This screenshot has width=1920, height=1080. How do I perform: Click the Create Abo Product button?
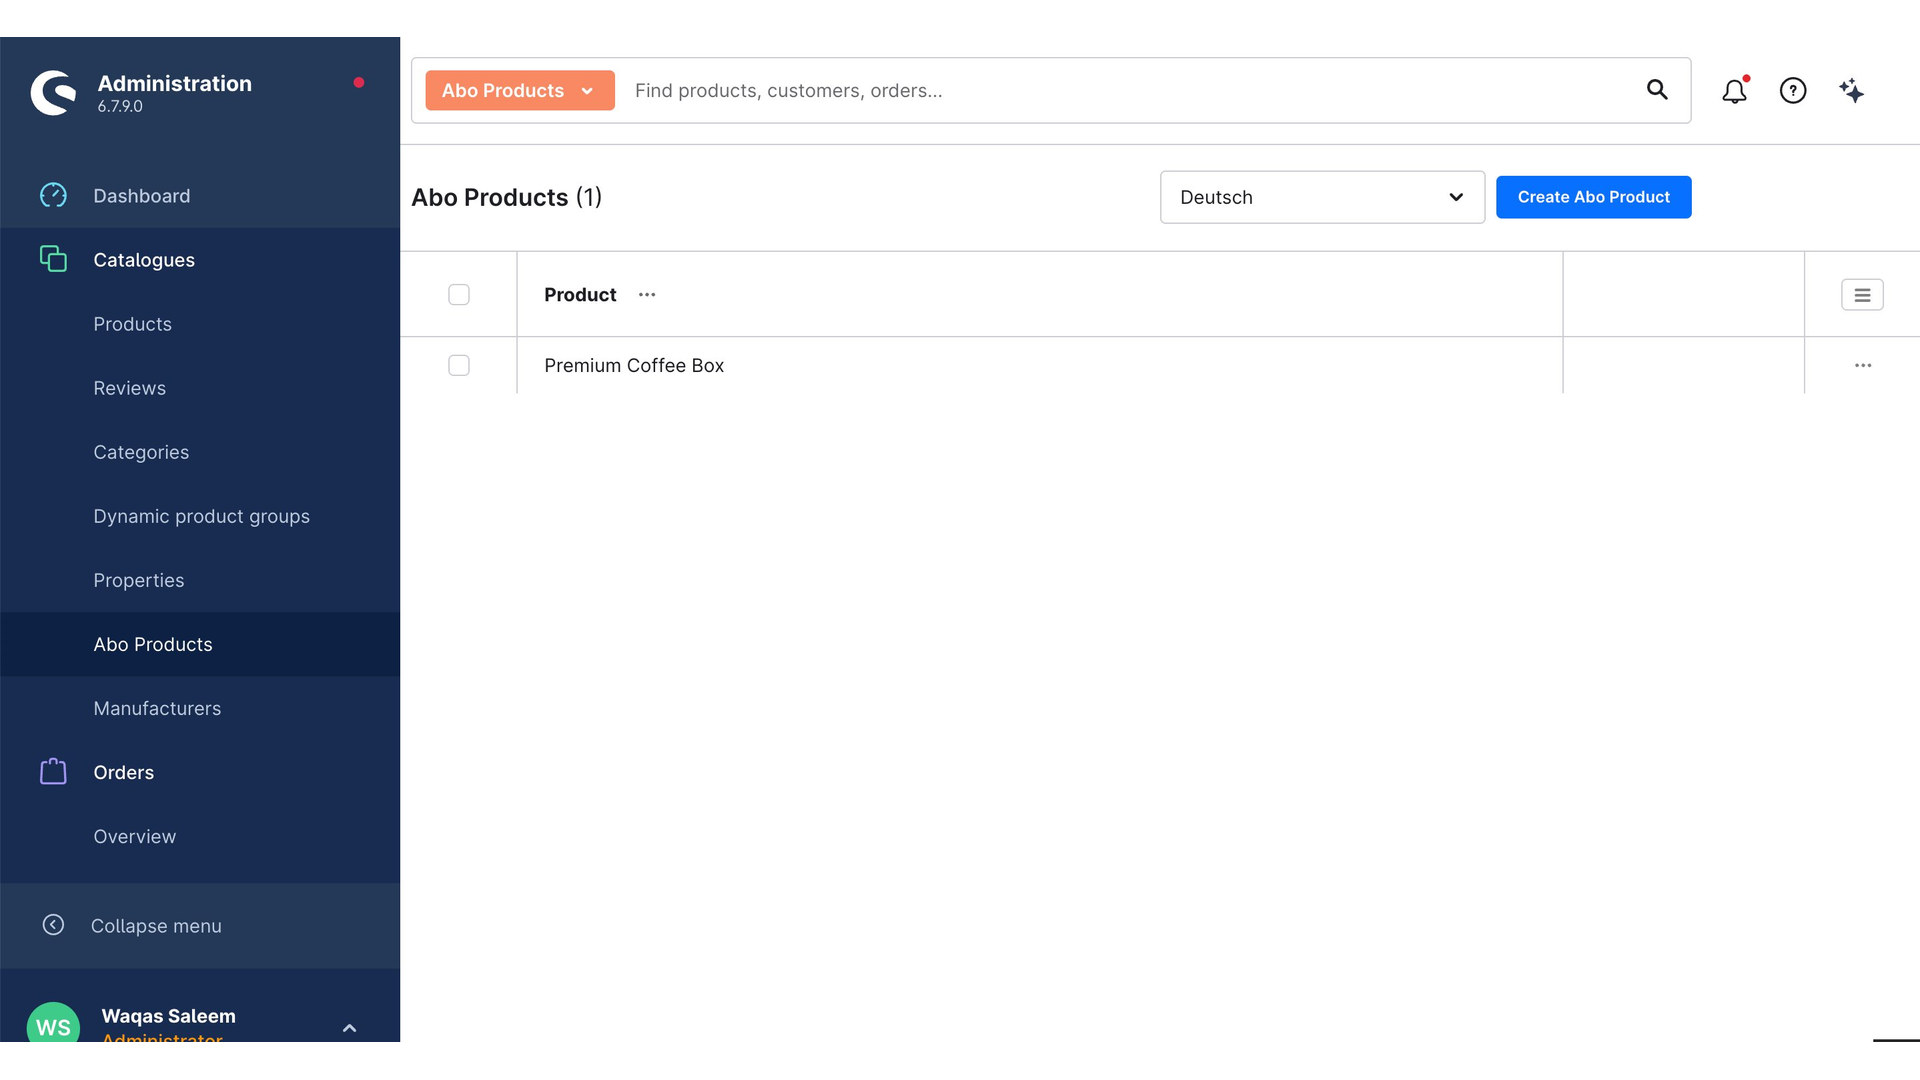[1593, 197]
